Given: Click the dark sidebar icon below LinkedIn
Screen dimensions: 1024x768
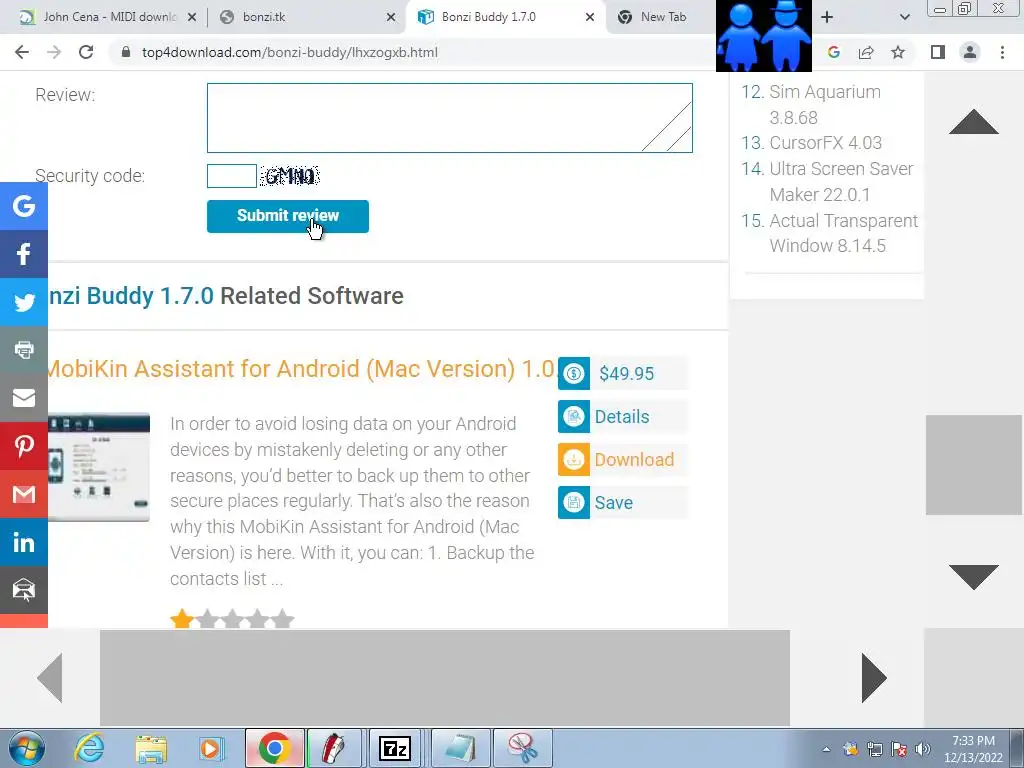Looking at the screenshot, I should [24, 590].
